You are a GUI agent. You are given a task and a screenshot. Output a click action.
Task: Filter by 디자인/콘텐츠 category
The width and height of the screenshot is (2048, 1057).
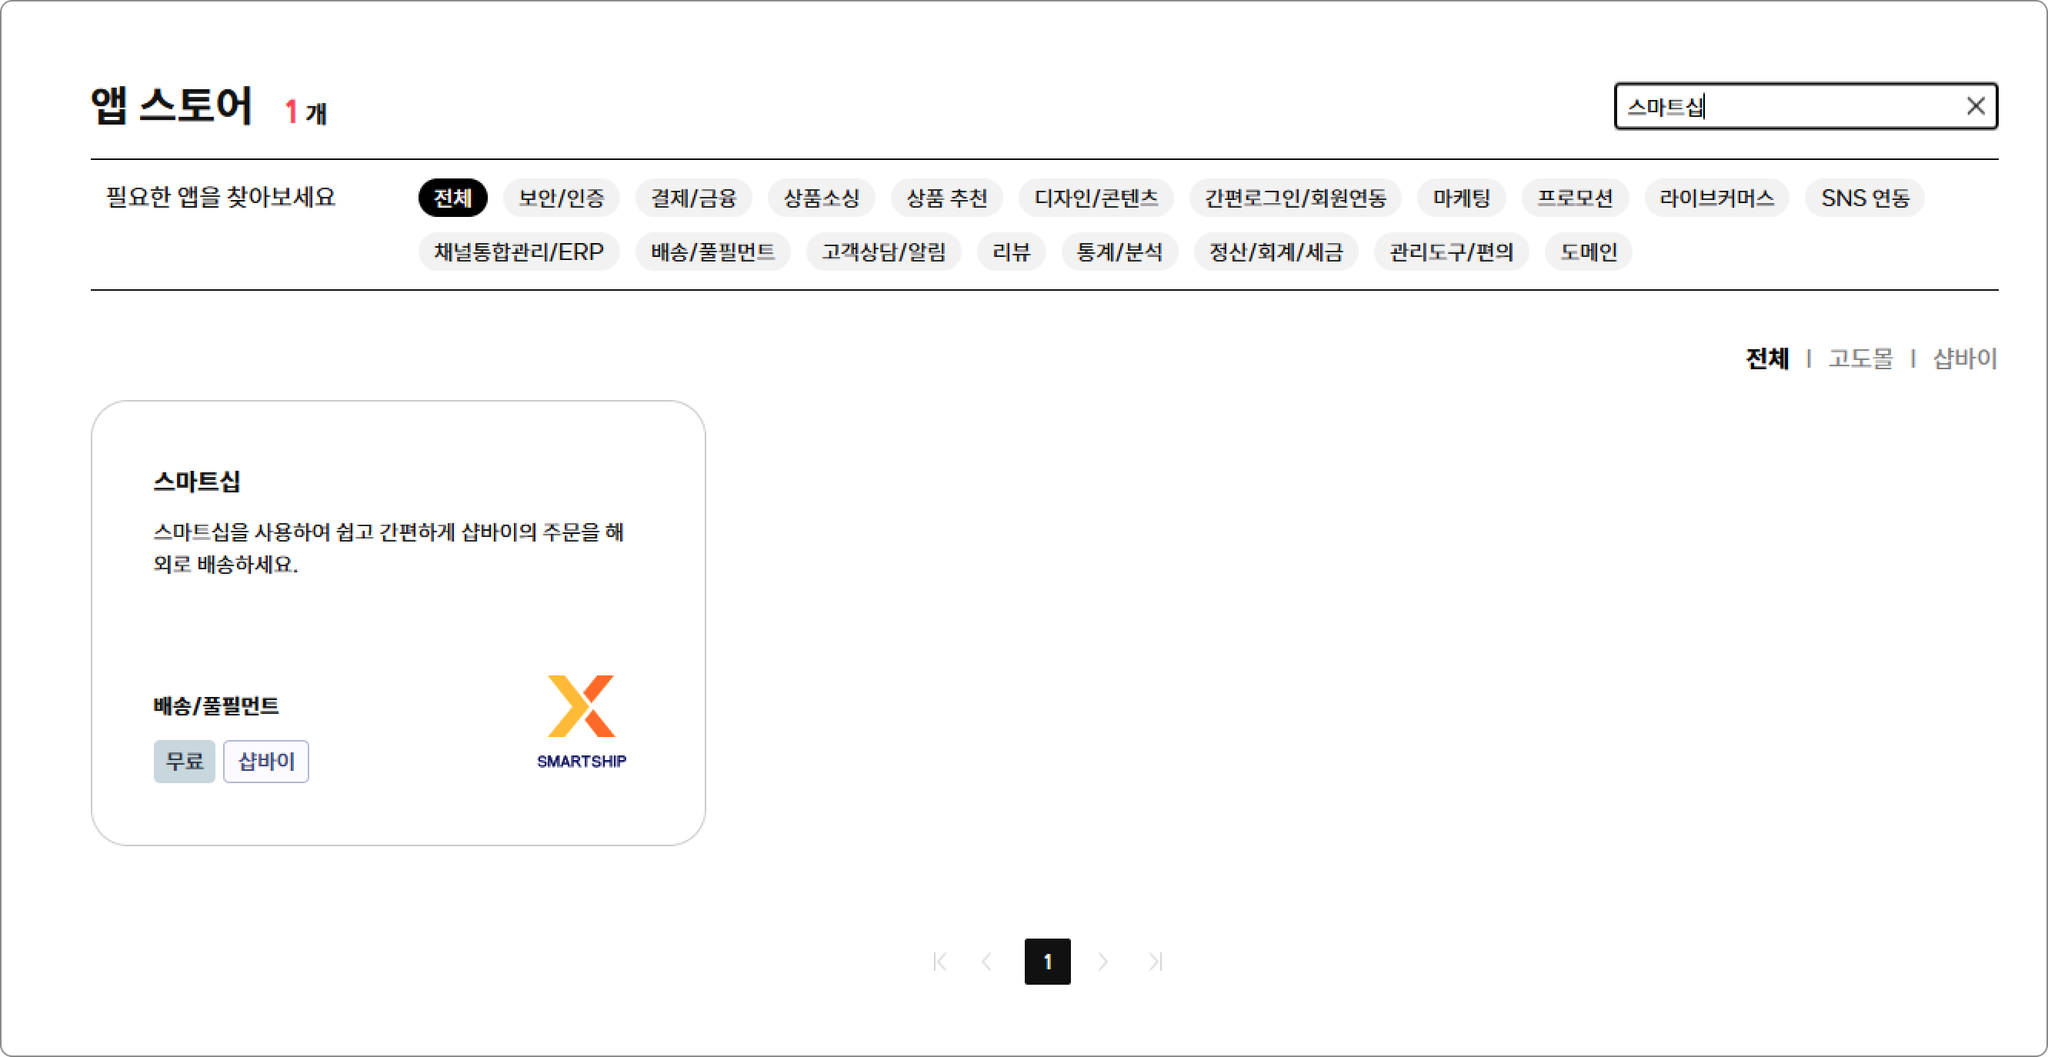pos(1096,197)
